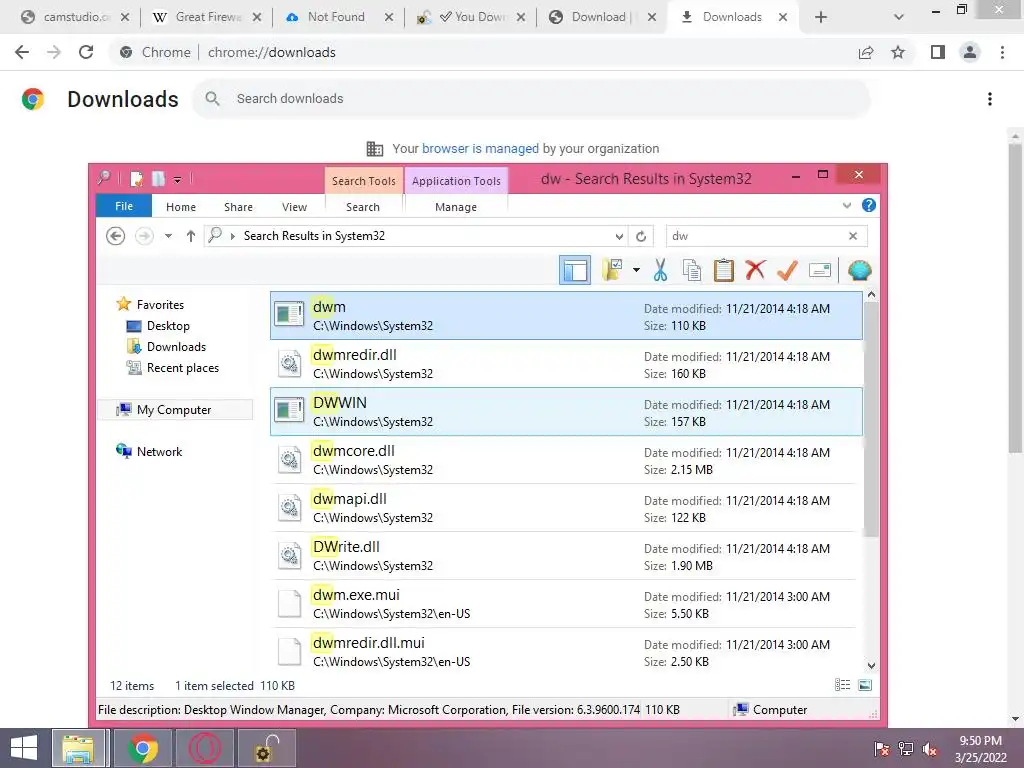Click the Copy pages icon
1024x768 pixels.
click(x=692, y=270)
